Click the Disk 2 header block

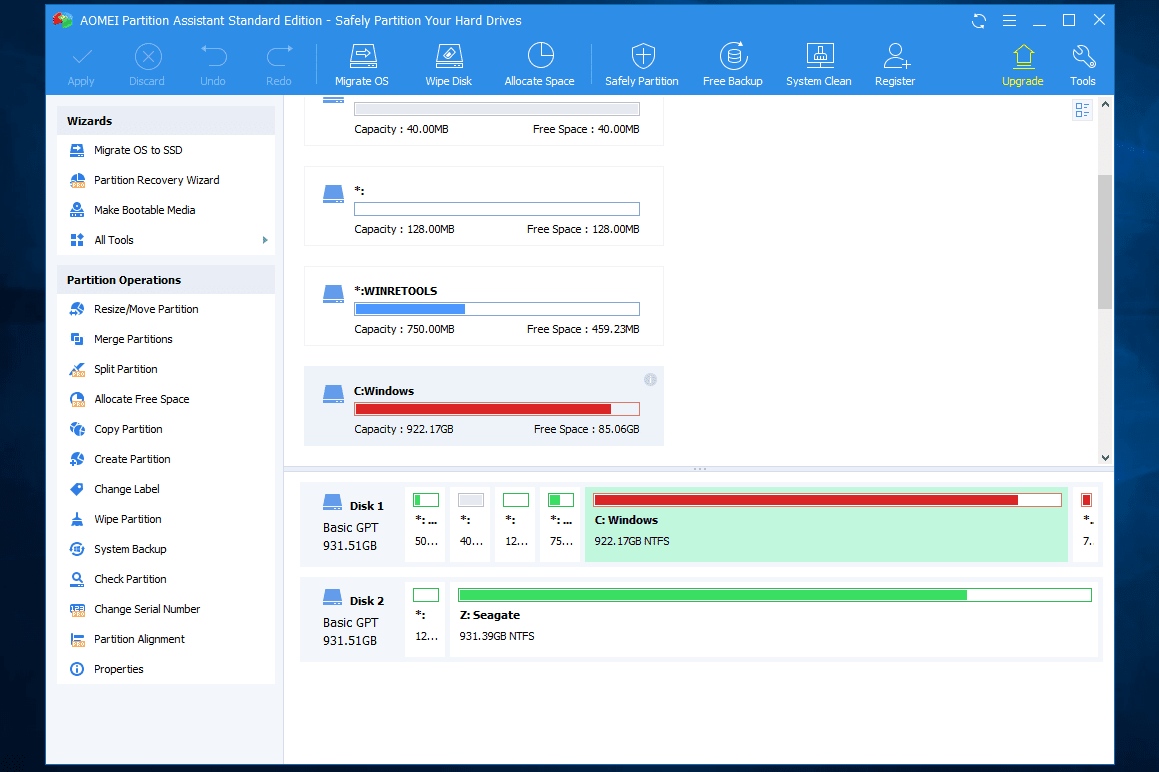click(x=353, y=620)
